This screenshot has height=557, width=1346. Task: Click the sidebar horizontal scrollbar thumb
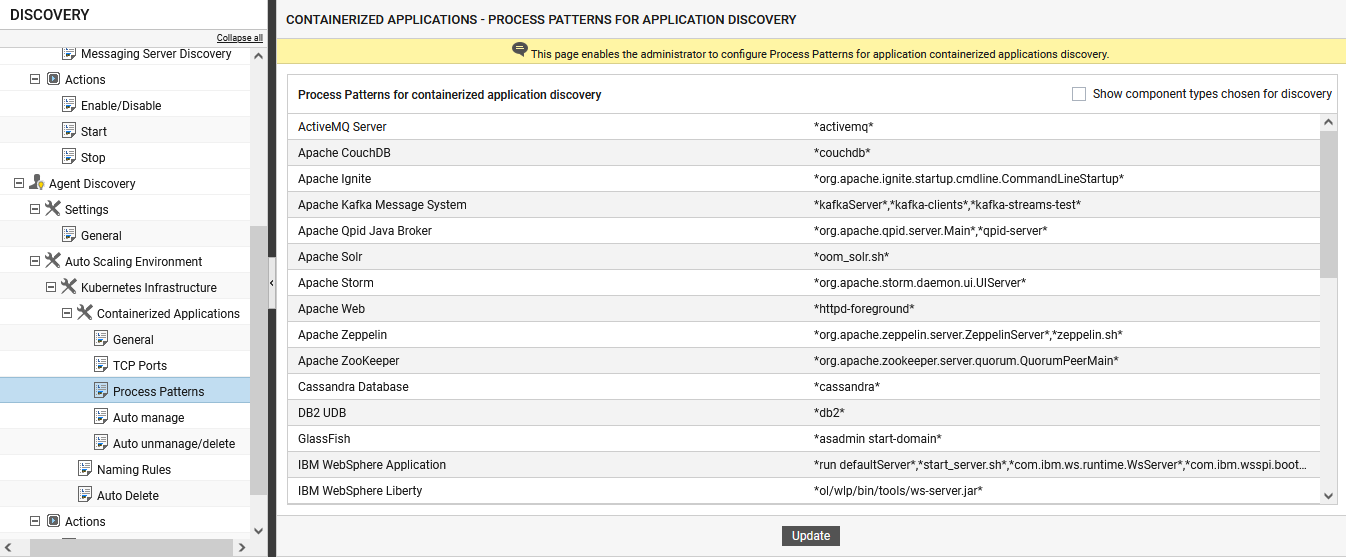coord(130,547)
